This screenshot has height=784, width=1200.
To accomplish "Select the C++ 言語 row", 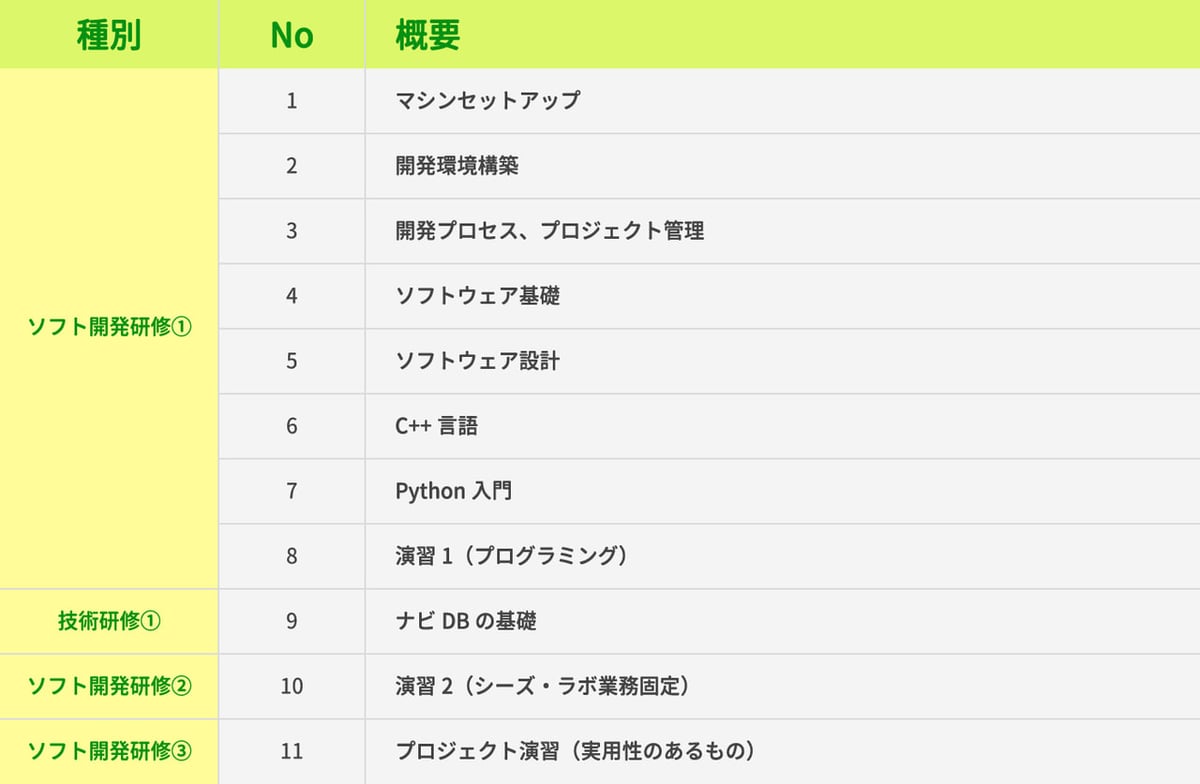I will point(436,425).
